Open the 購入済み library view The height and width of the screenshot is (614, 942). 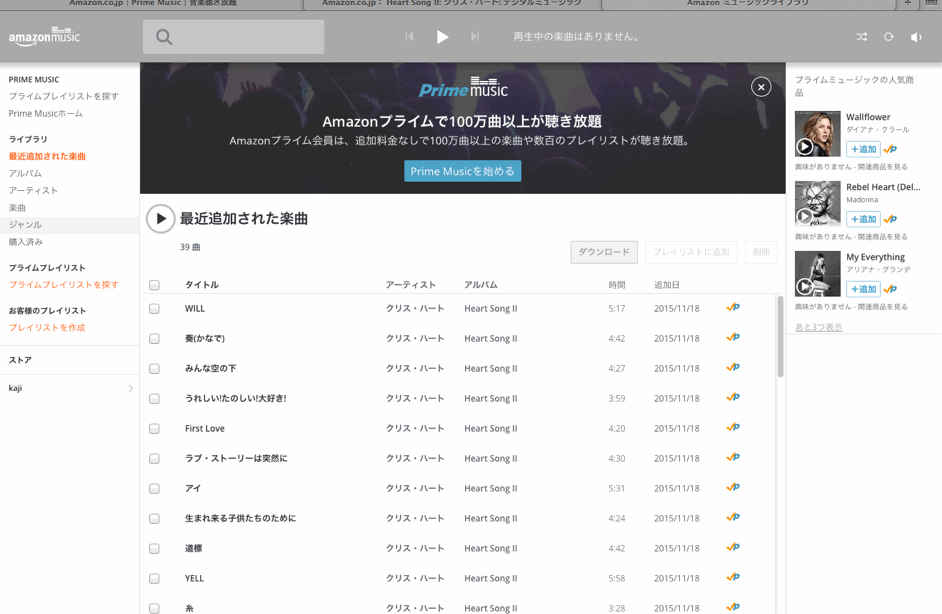pyautogui.click(x=26, y=242)
